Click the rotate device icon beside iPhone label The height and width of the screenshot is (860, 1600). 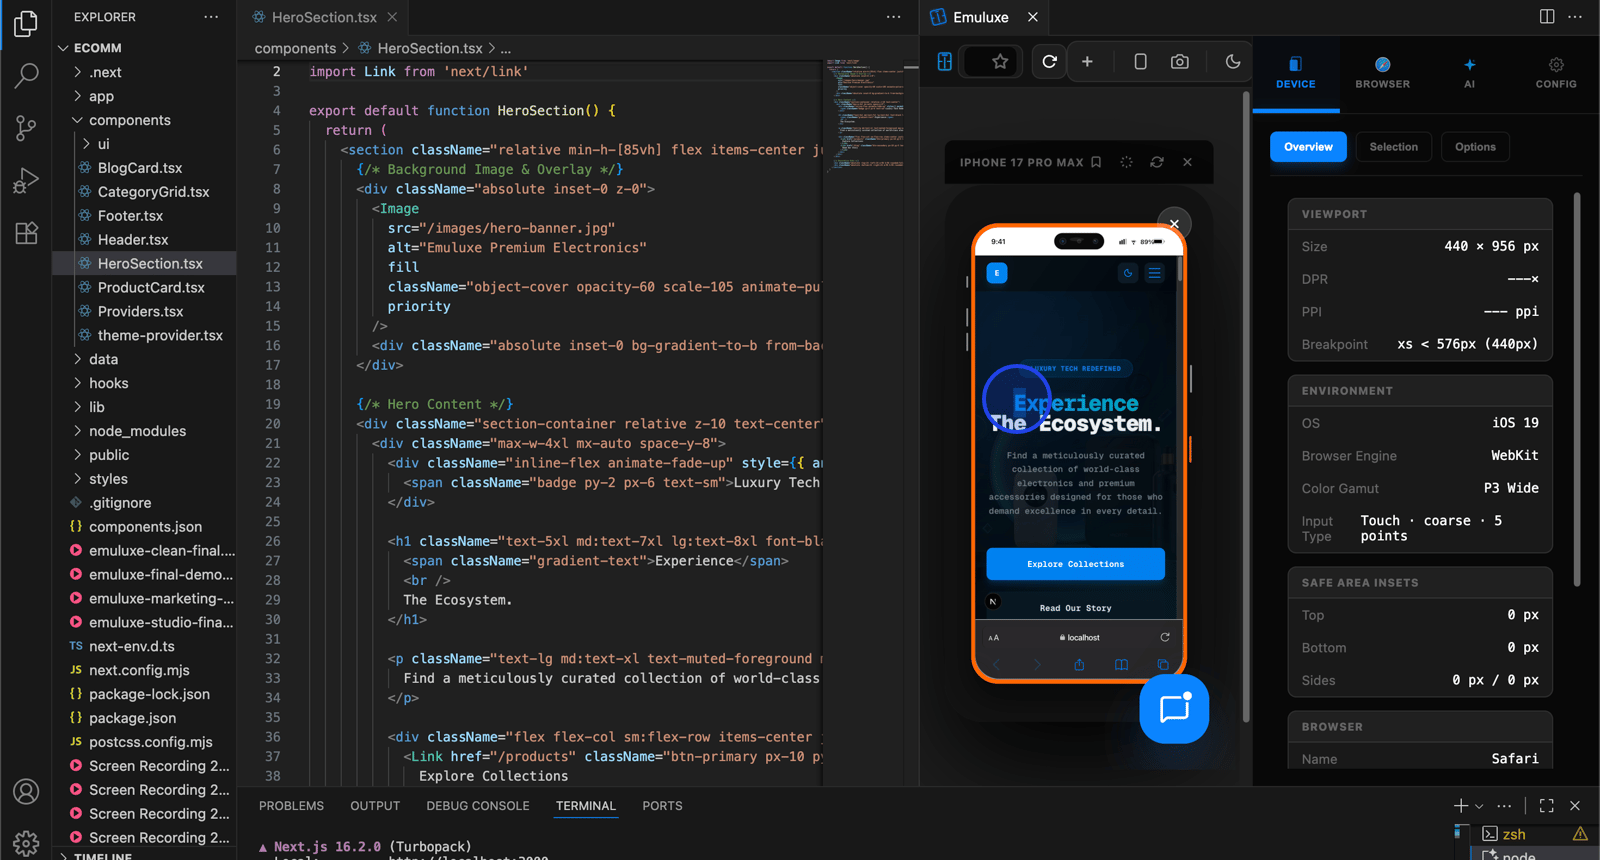coord(1157,162)
